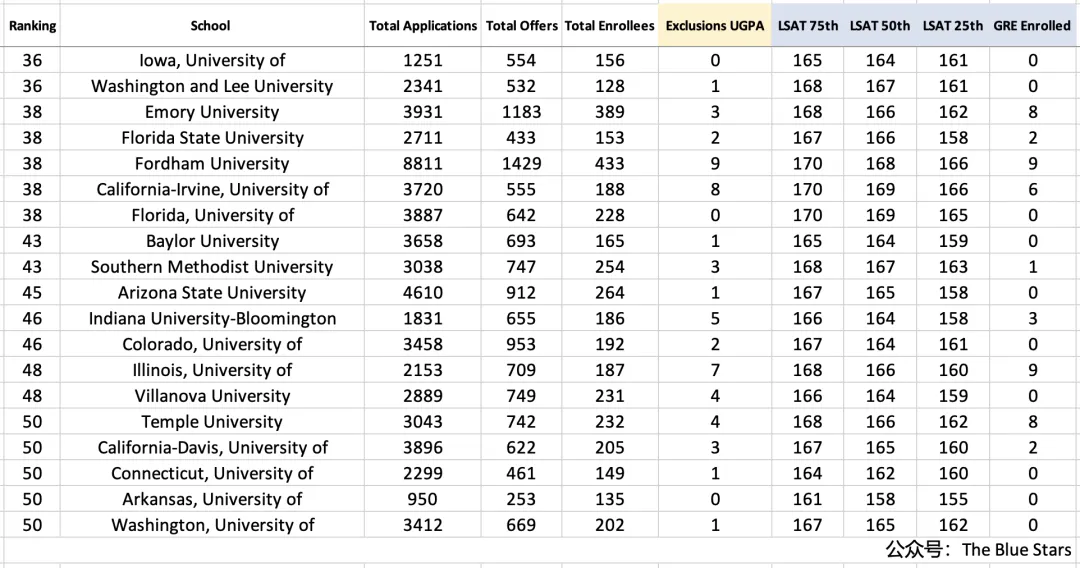Select Indiana-Bloomington's total offers value 655
This screenshot has height=568, width=1080.
click(x=521, y=319)
